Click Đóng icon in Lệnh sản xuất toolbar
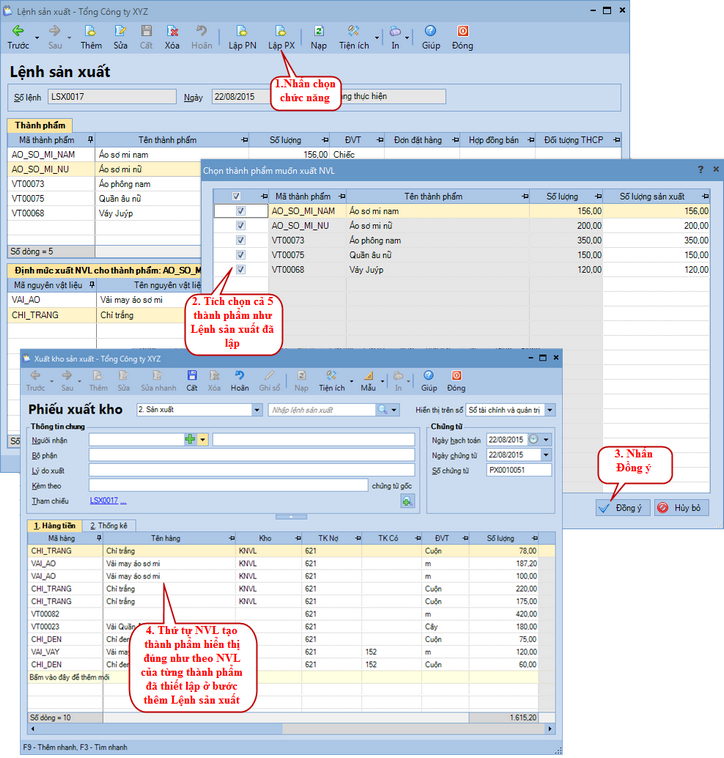 tap(463, 31)
